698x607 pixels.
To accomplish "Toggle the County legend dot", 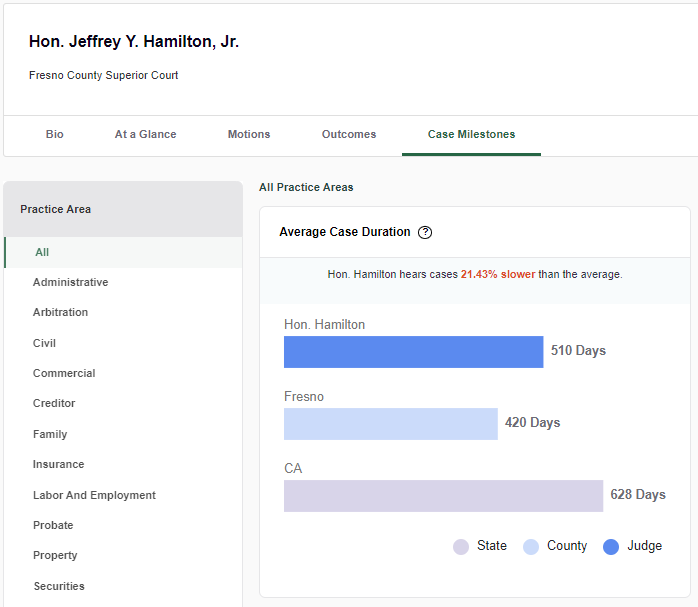I will click(531, 547).
